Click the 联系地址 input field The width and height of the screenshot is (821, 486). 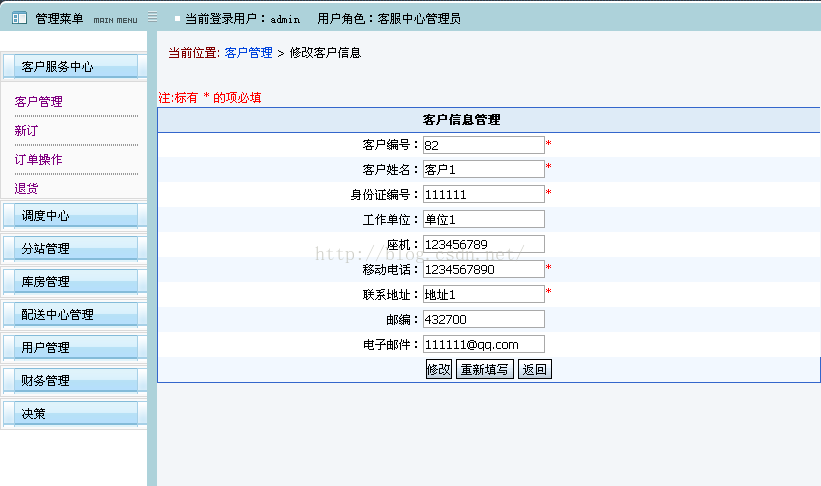tap(484, 294)
